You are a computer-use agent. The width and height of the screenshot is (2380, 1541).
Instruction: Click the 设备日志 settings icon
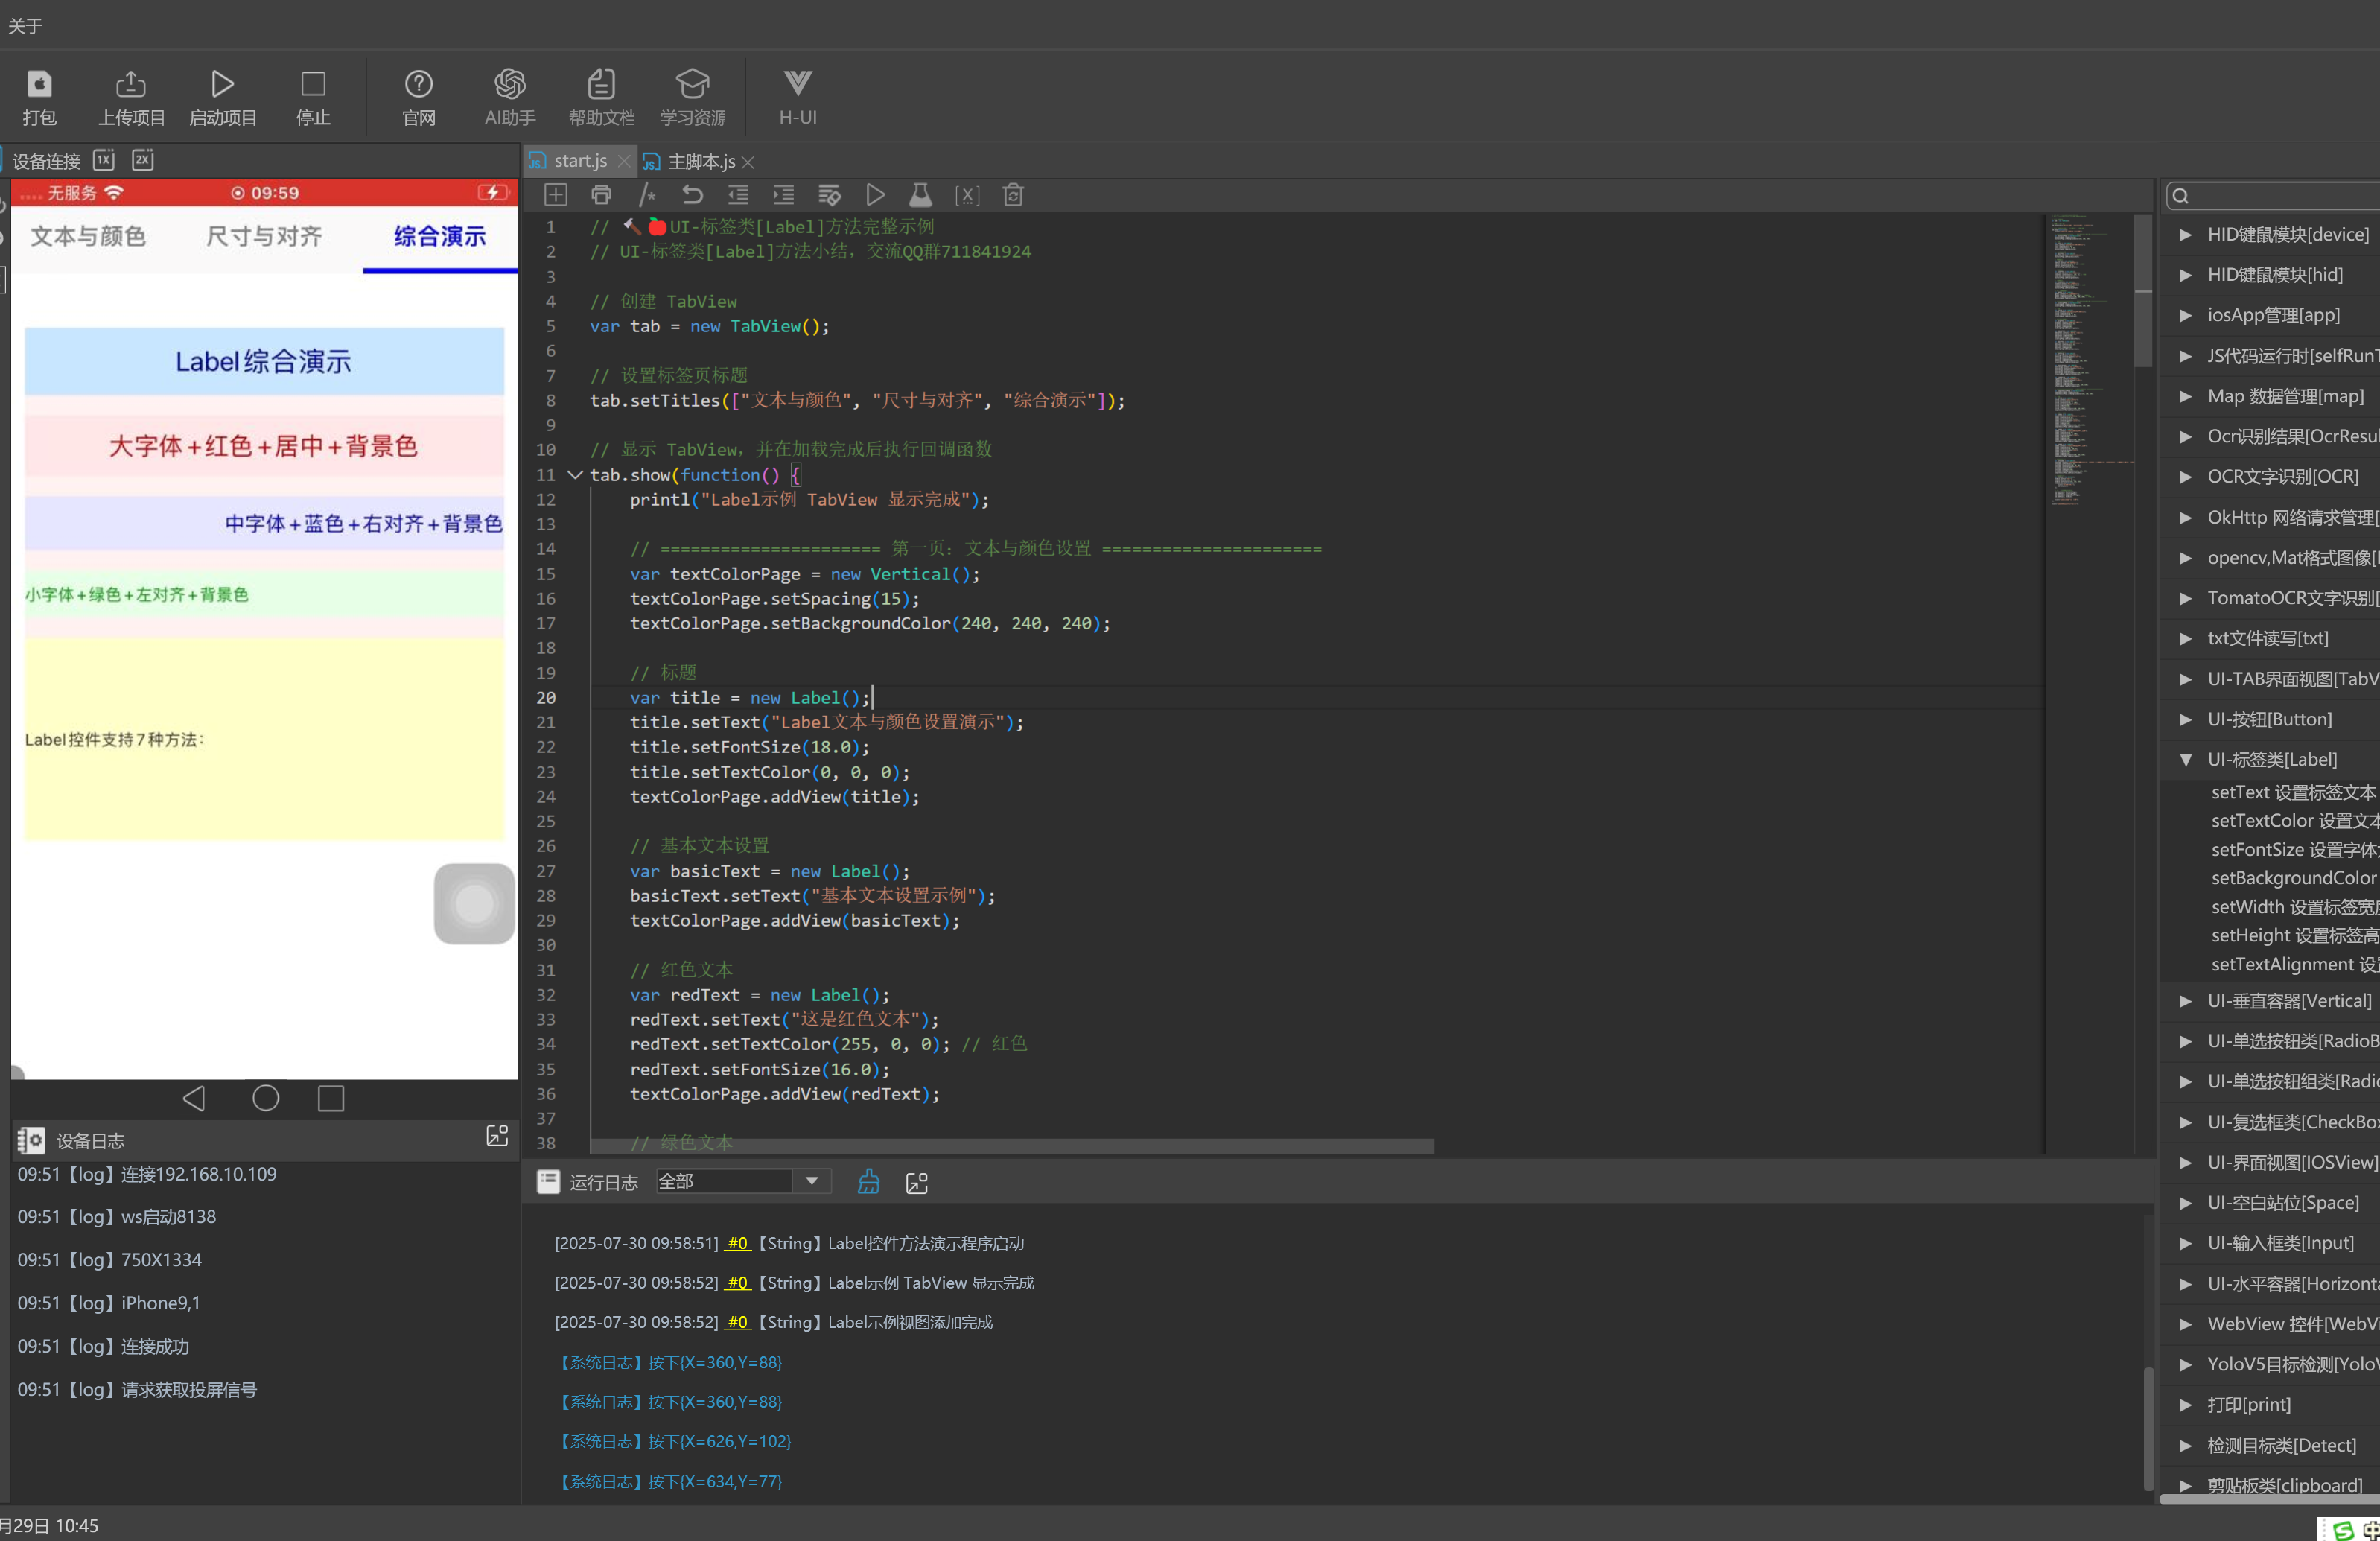point(31,1140)
